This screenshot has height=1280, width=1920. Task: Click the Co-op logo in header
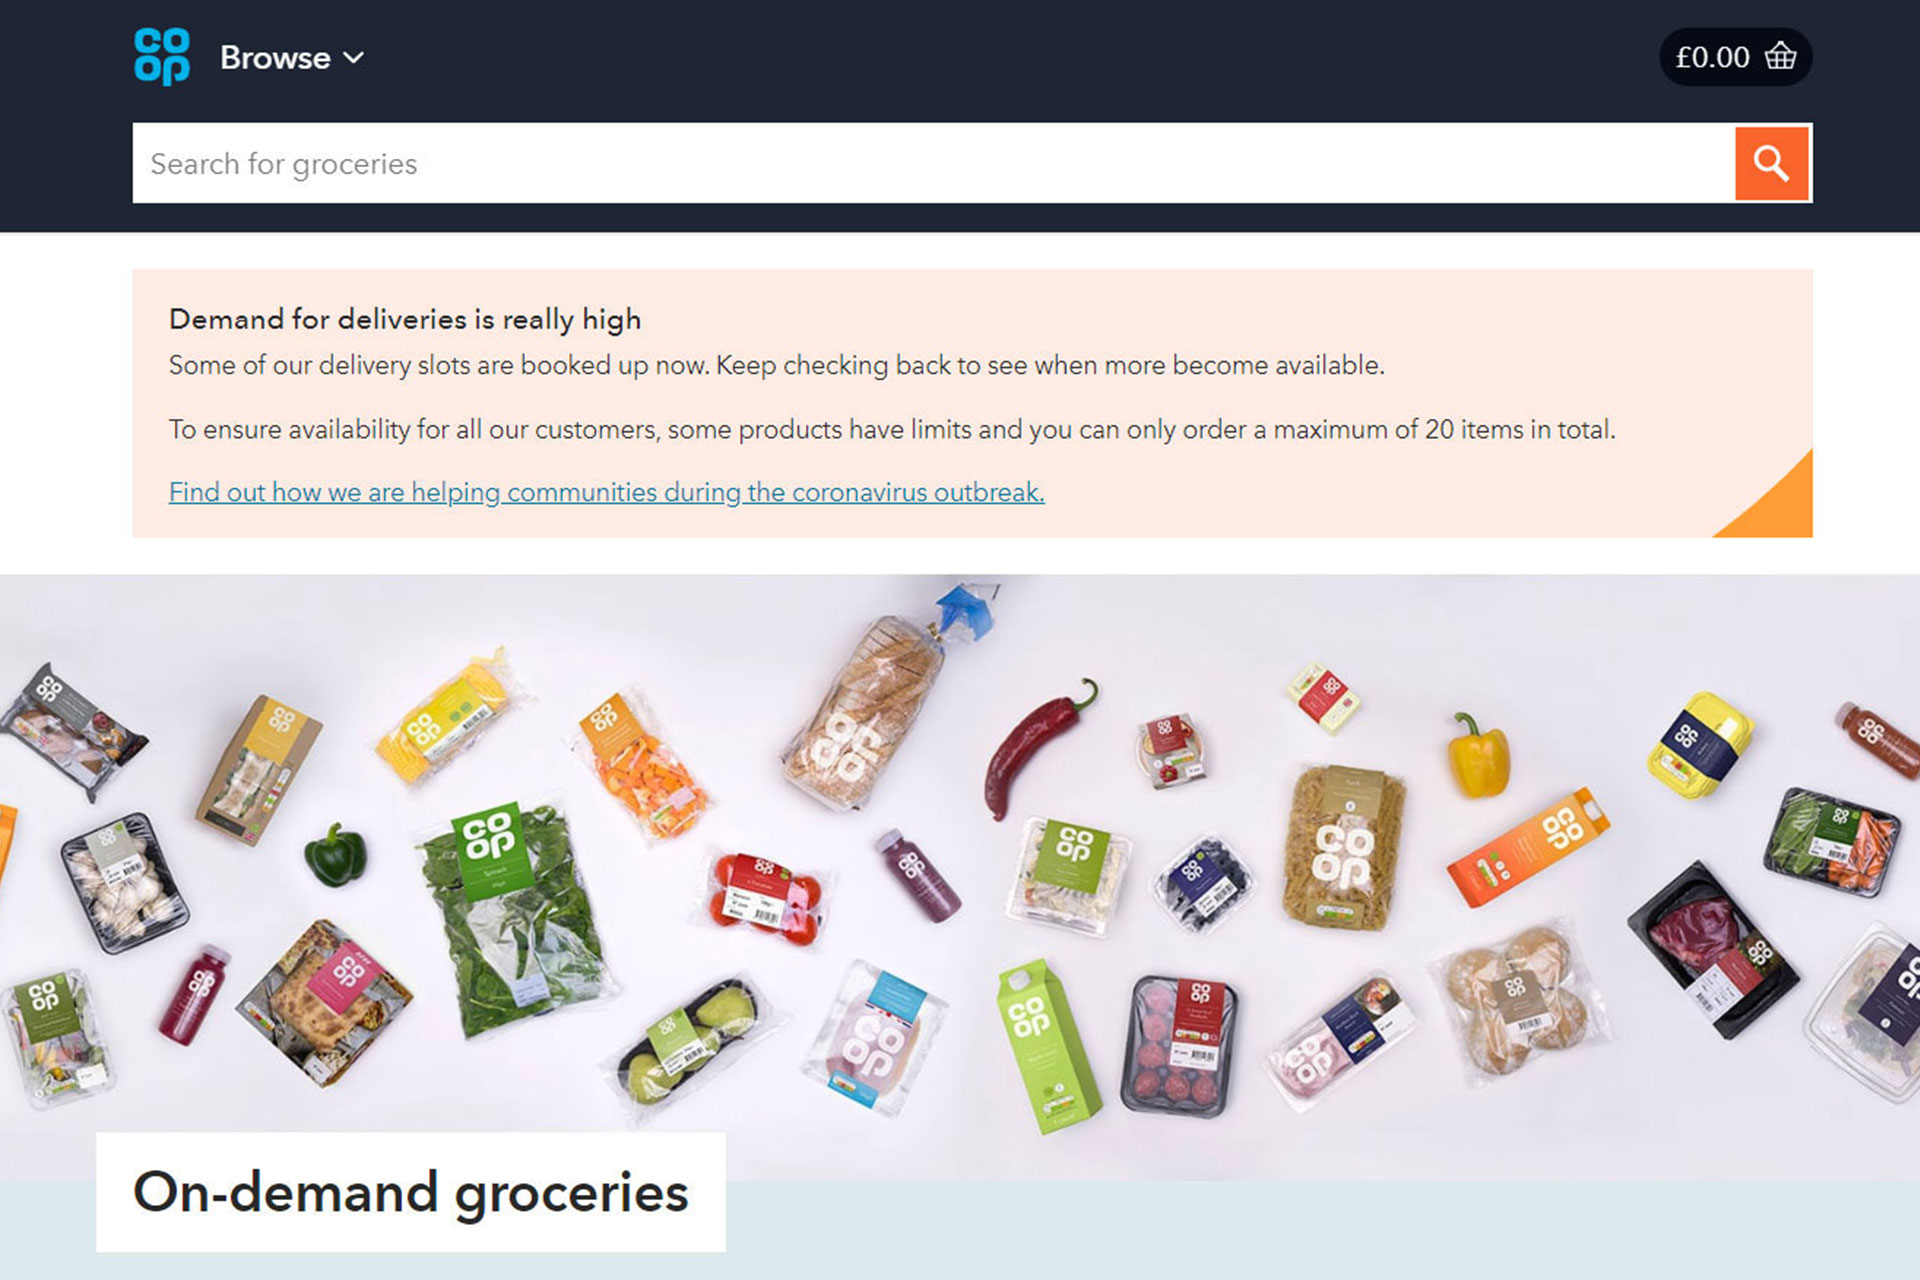[162, 56]
